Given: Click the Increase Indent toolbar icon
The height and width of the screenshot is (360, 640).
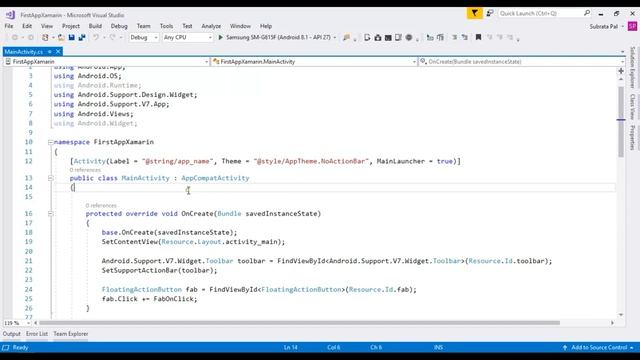Looking at the screenshot, I should pyautogui.click(x=440, y=38).
